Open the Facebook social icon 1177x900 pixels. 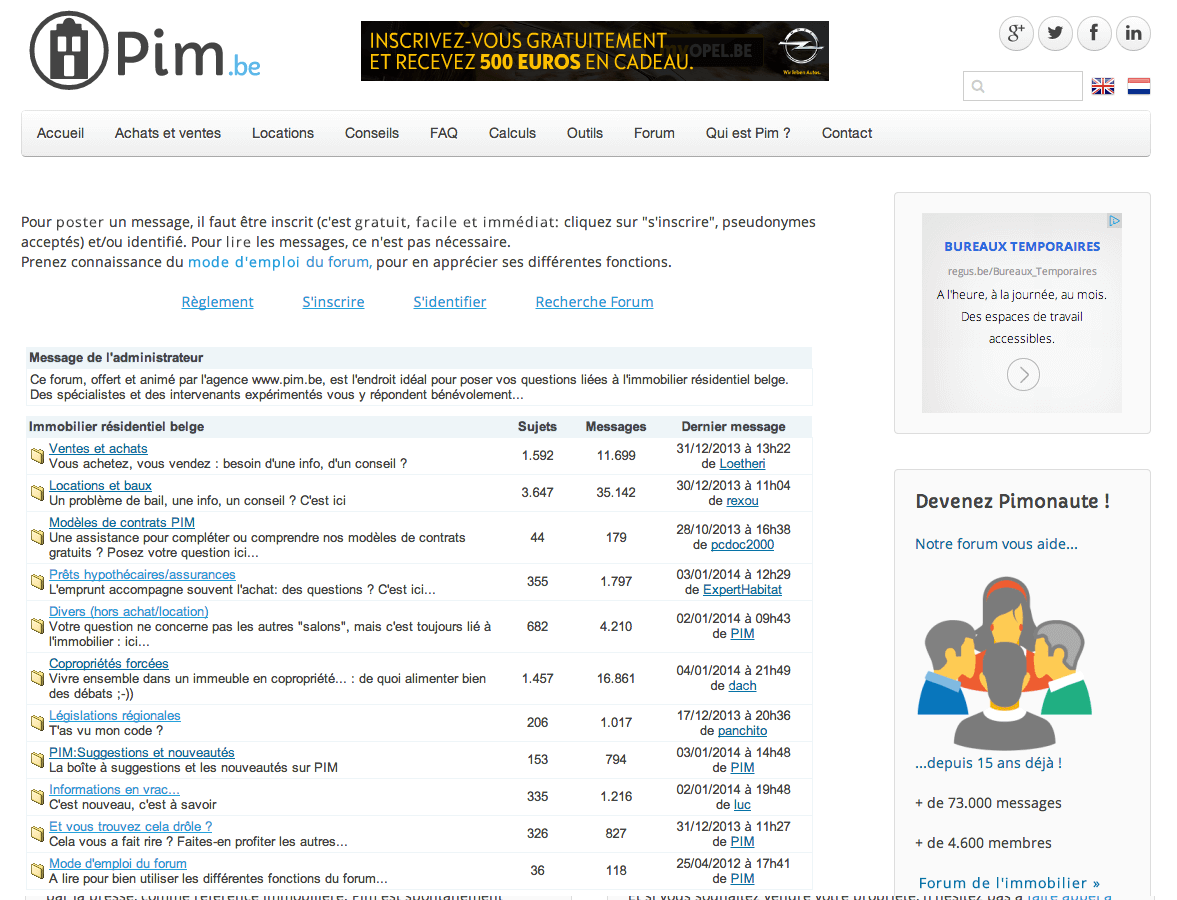1094,34
